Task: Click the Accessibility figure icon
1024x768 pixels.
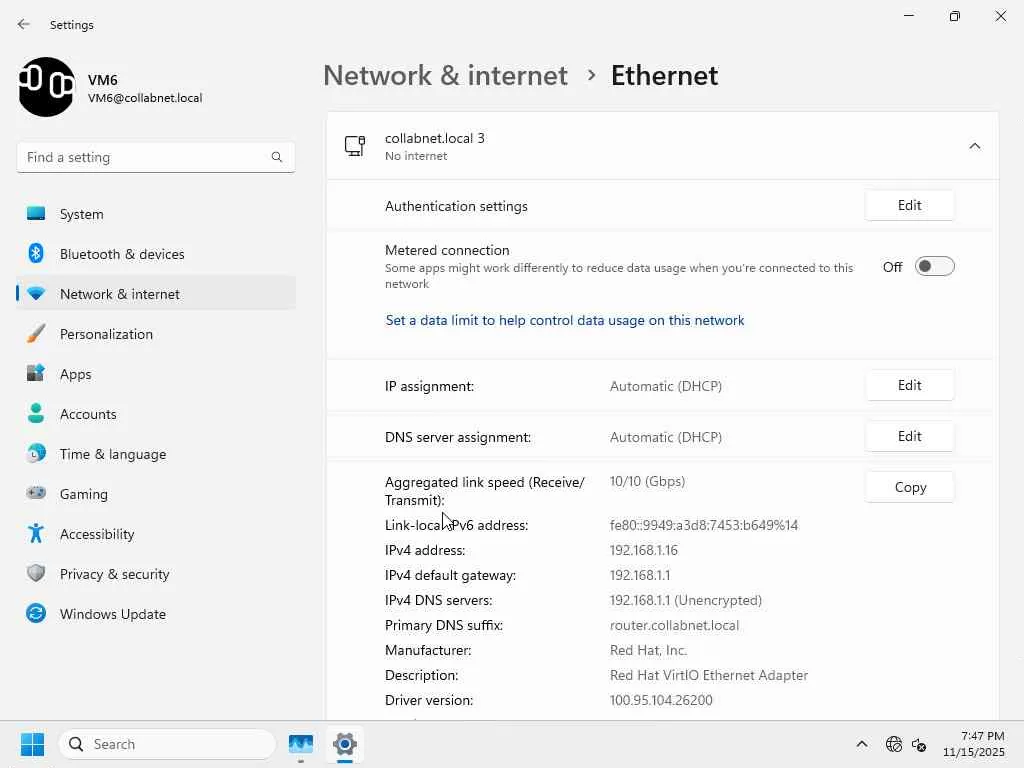Action: (x=36, y=534)
